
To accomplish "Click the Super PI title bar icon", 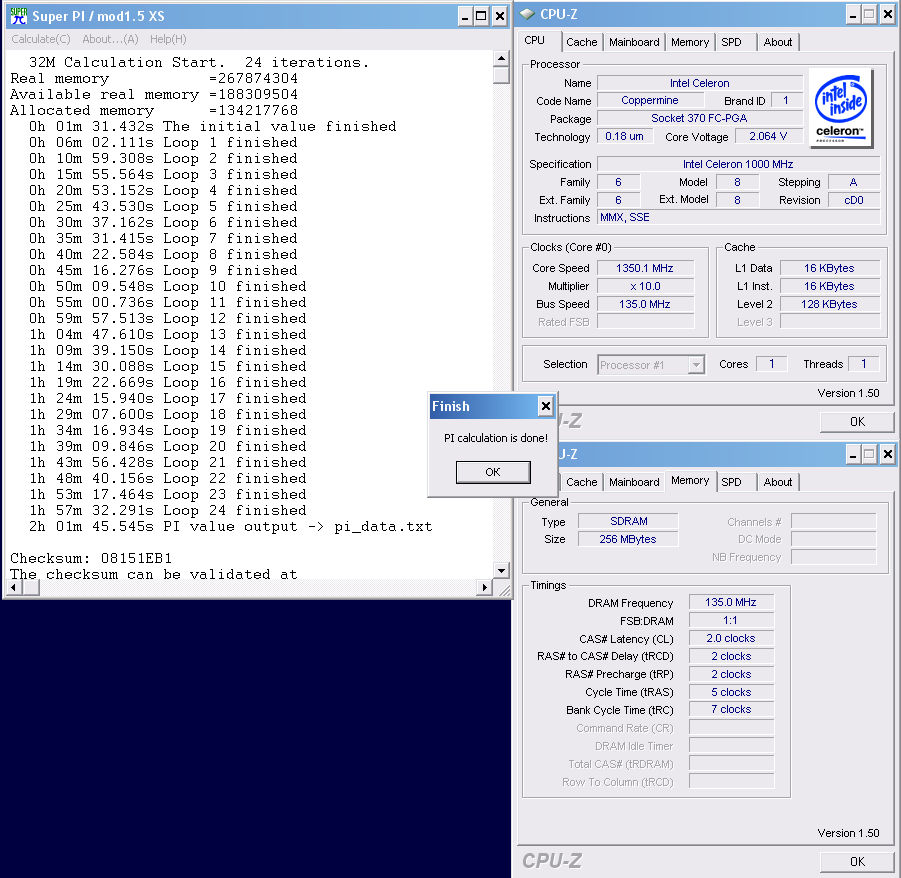I will 19,16.
